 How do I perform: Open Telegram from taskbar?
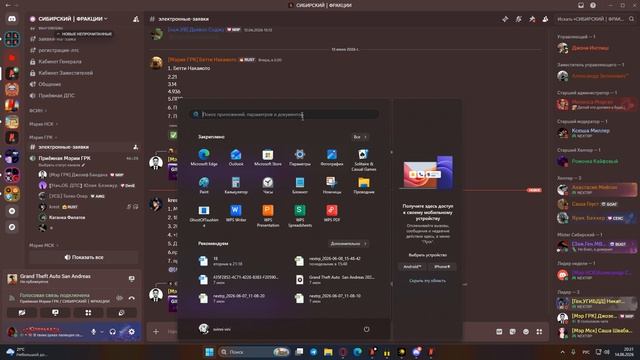coord(313,352)
